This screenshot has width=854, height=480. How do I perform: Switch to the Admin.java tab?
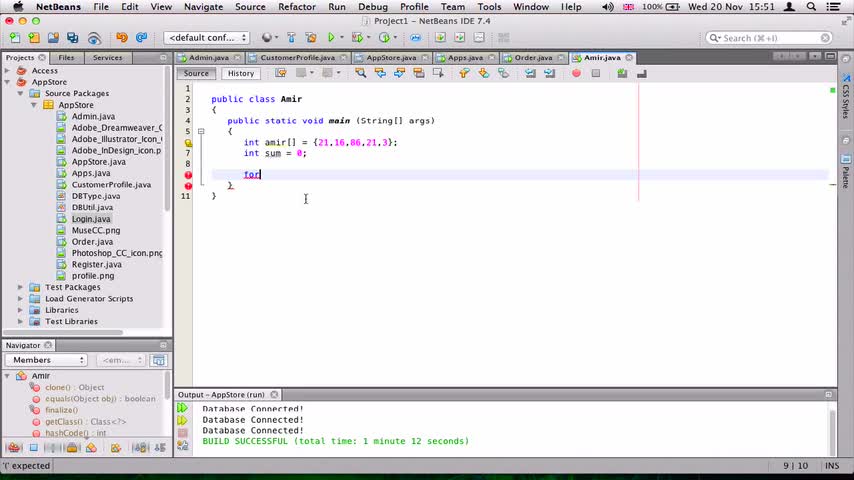(x=209, y=57)
